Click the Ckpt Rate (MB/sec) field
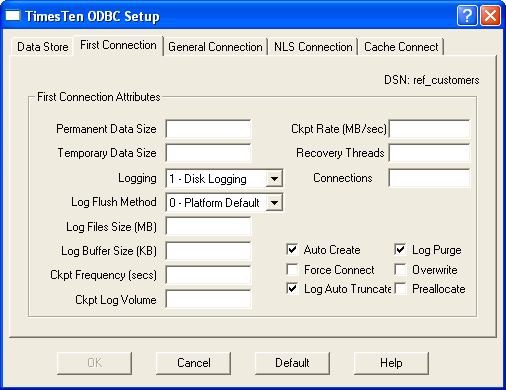This screenshot has height=390, width=506. [x=429, y=129]
